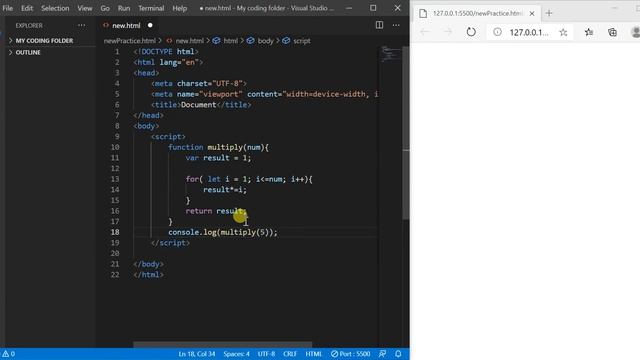This screenshot has height=360, width=640.
Task: Click the for loop line 13
Action: (x=249, y=179)
